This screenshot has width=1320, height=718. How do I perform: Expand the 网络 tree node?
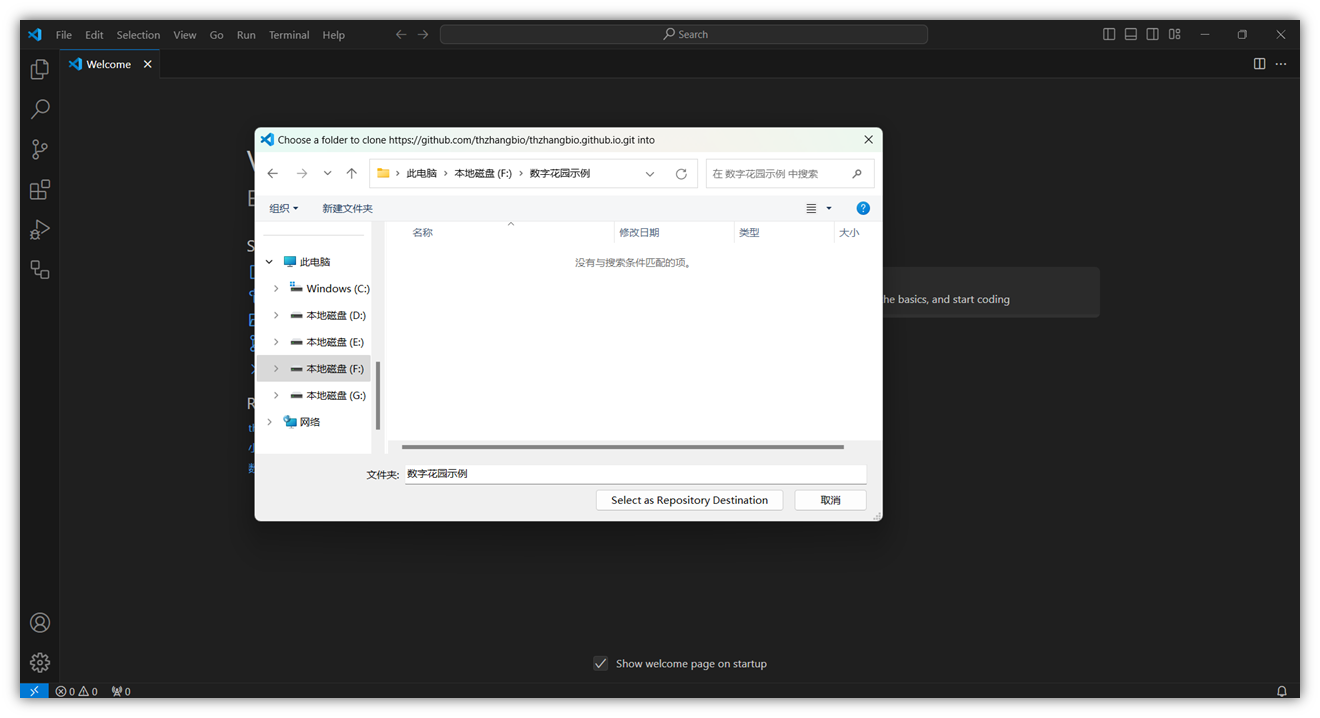click(269, 422)
